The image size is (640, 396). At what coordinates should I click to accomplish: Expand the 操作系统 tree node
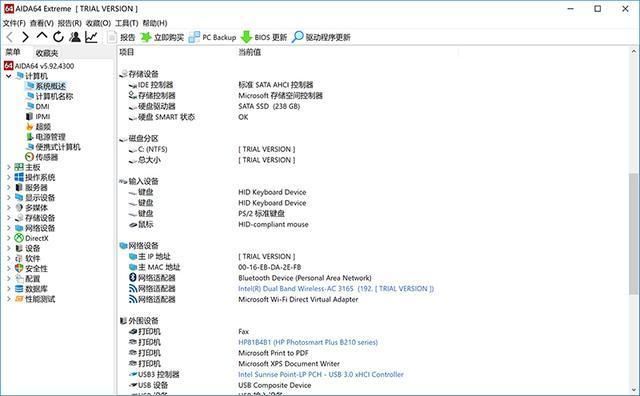point(9,177)
